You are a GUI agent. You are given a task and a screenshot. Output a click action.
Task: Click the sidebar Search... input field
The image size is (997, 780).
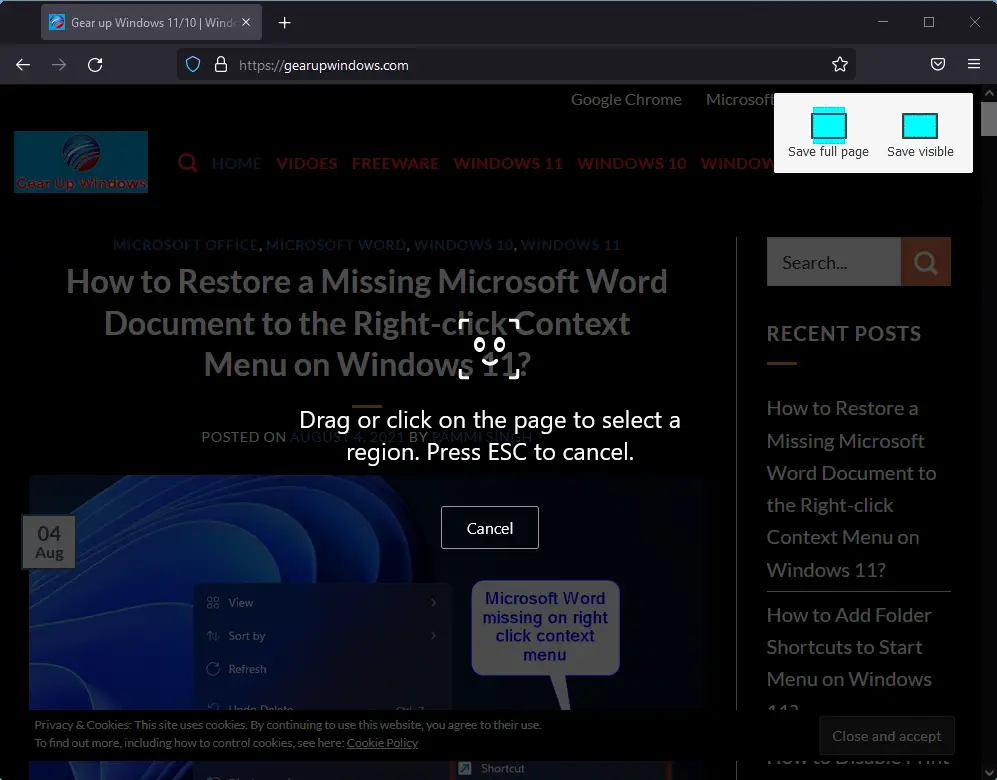(x=834, y=262)
